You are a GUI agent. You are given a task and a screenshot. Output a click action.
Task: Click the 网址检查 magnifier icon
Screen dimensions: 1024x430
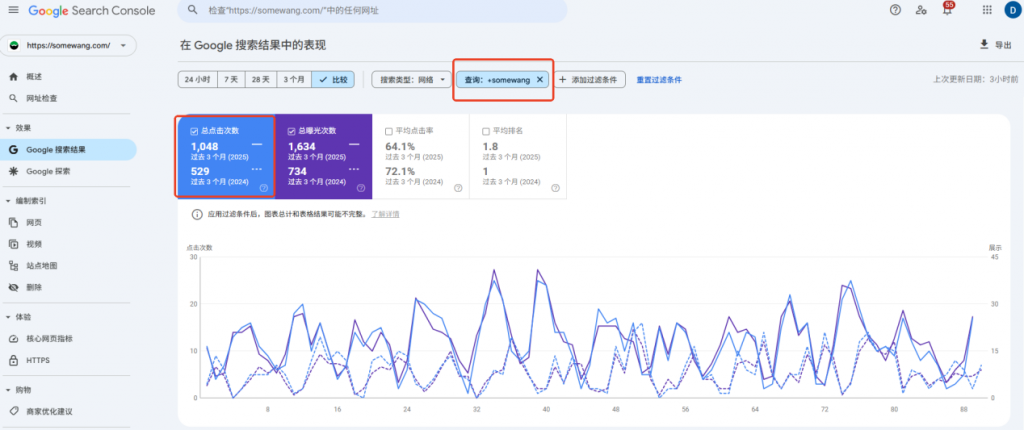coord(13,99)
